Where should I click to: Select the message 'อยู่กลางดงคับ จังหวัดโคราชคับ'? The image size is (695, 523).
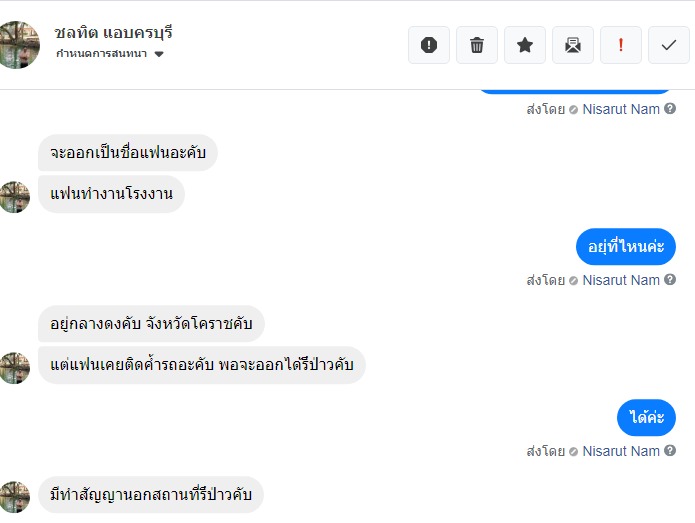(151, 324)
